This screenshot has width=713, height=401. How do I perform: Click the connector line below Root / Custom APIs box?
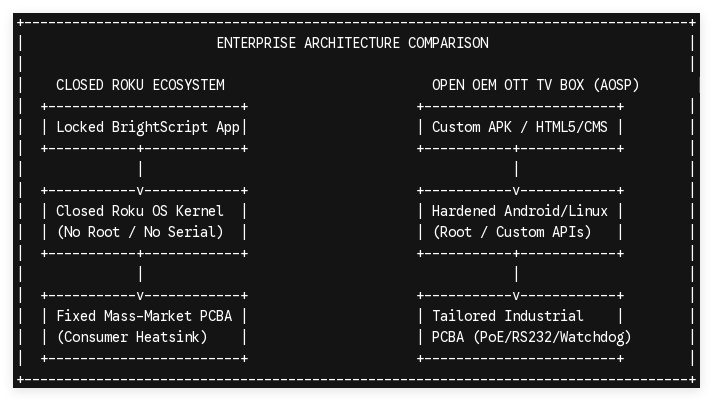point(517,274)
